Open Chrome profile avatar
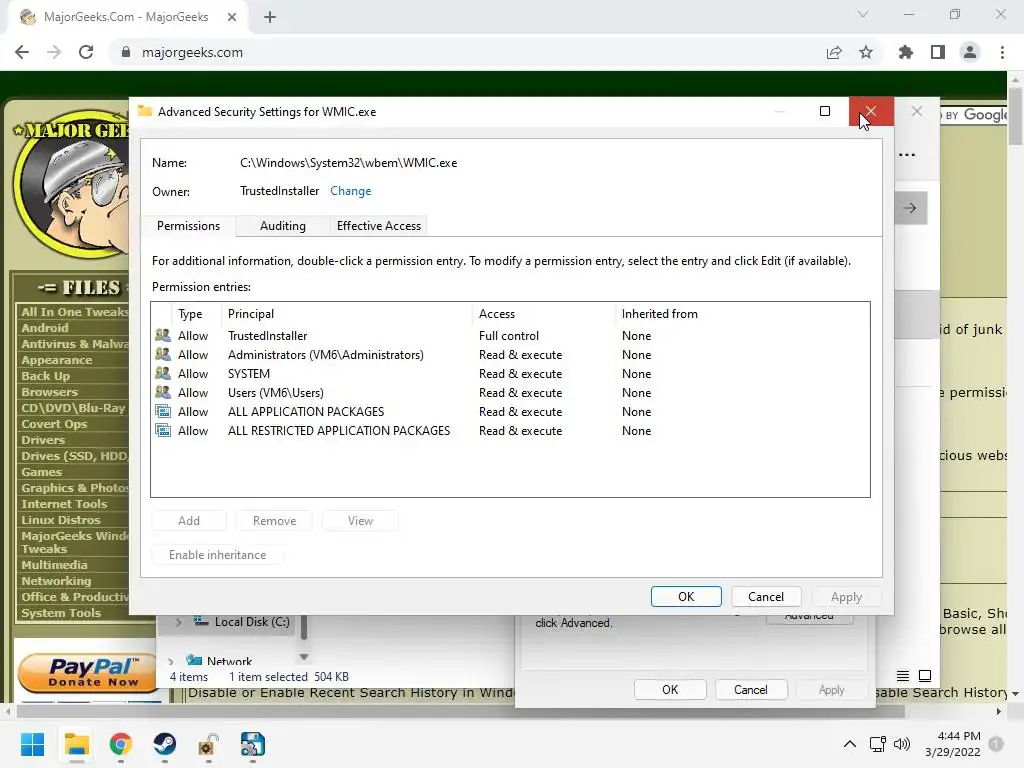The image size is (1024, 768). [970, 52]
